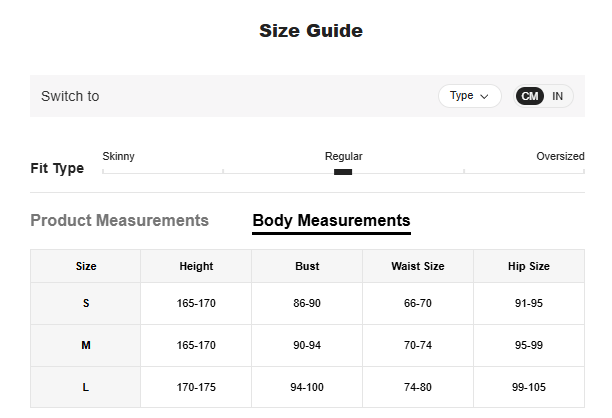Select the Oversized fit label

click(x=560, y=156)
